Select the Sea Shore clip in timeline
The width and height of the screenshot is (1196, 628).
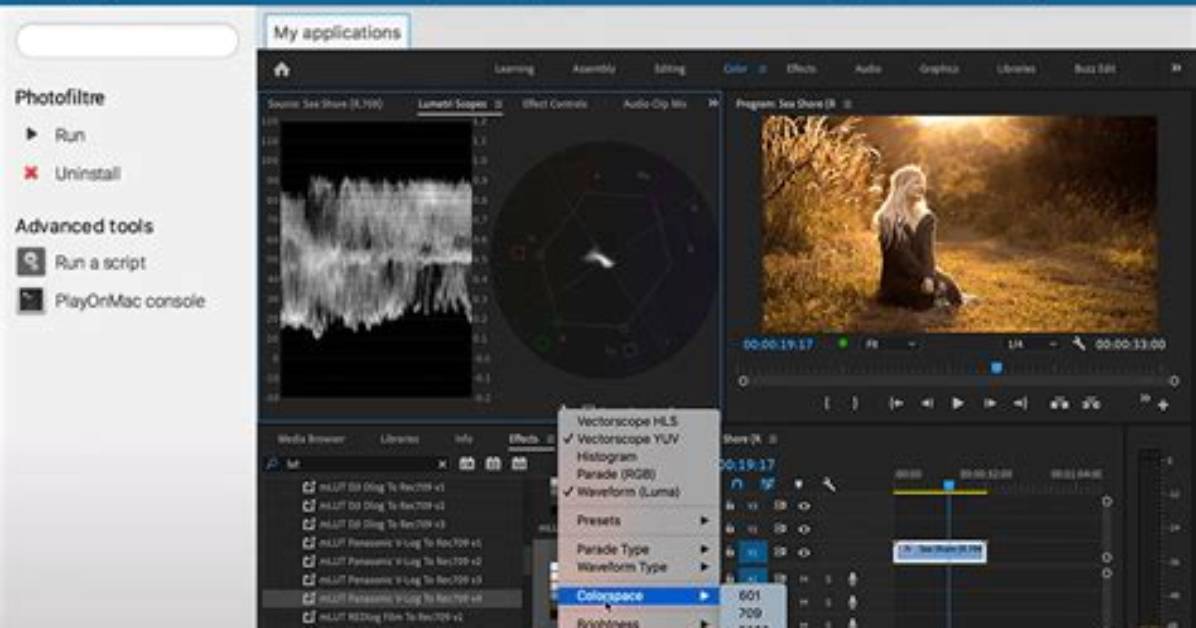(940, 550)
